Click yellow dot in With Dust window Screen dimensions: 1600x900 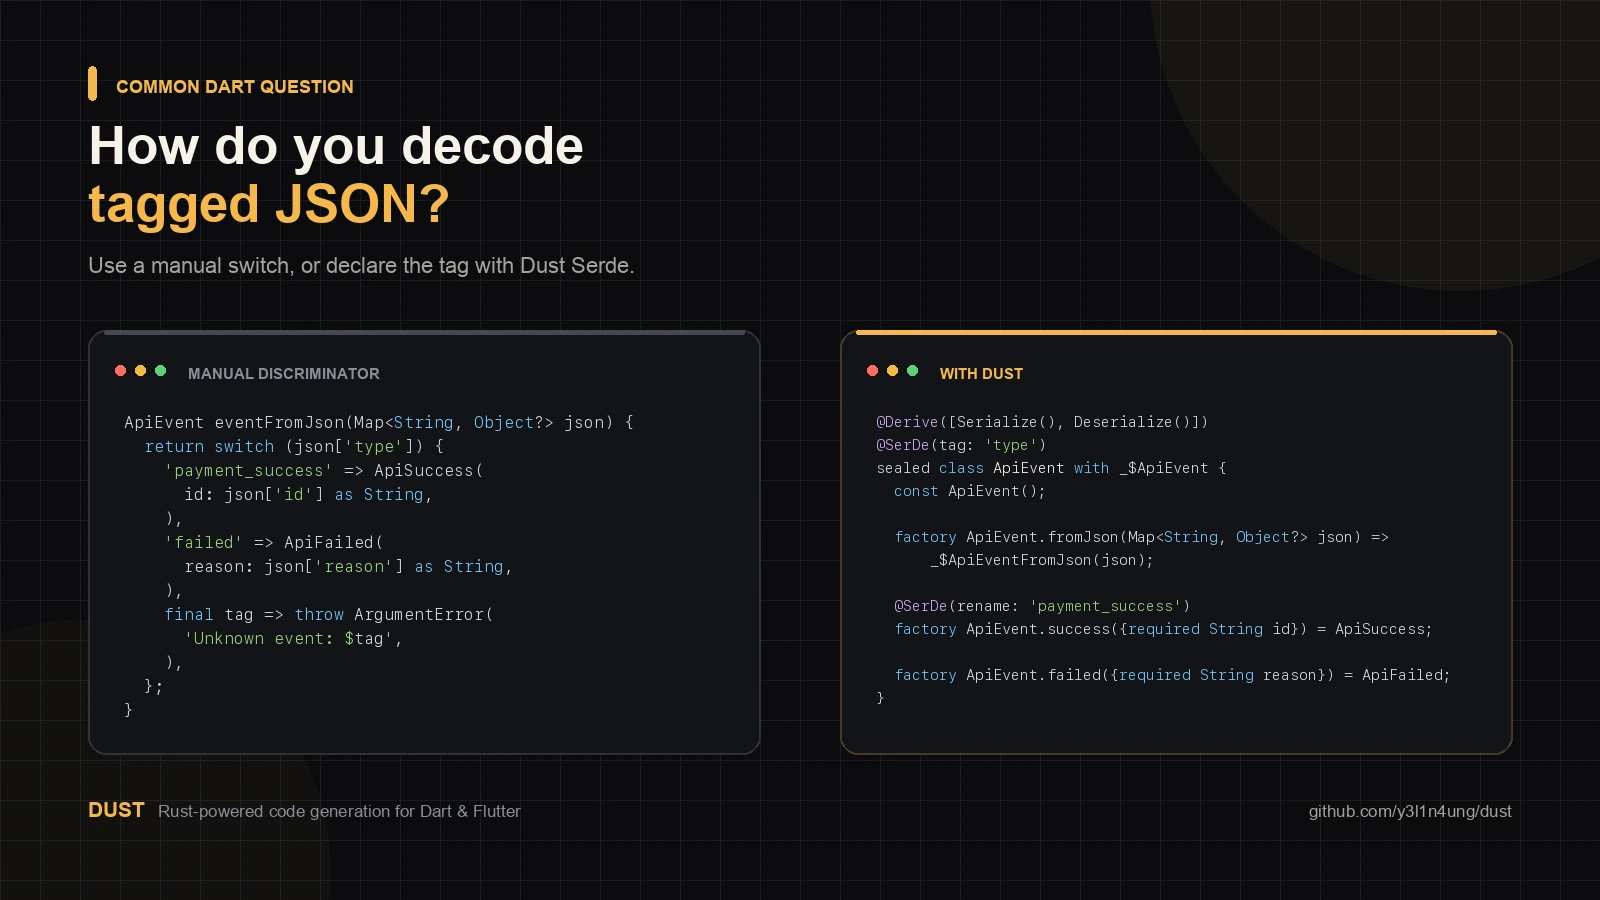[x=892, y=371]
